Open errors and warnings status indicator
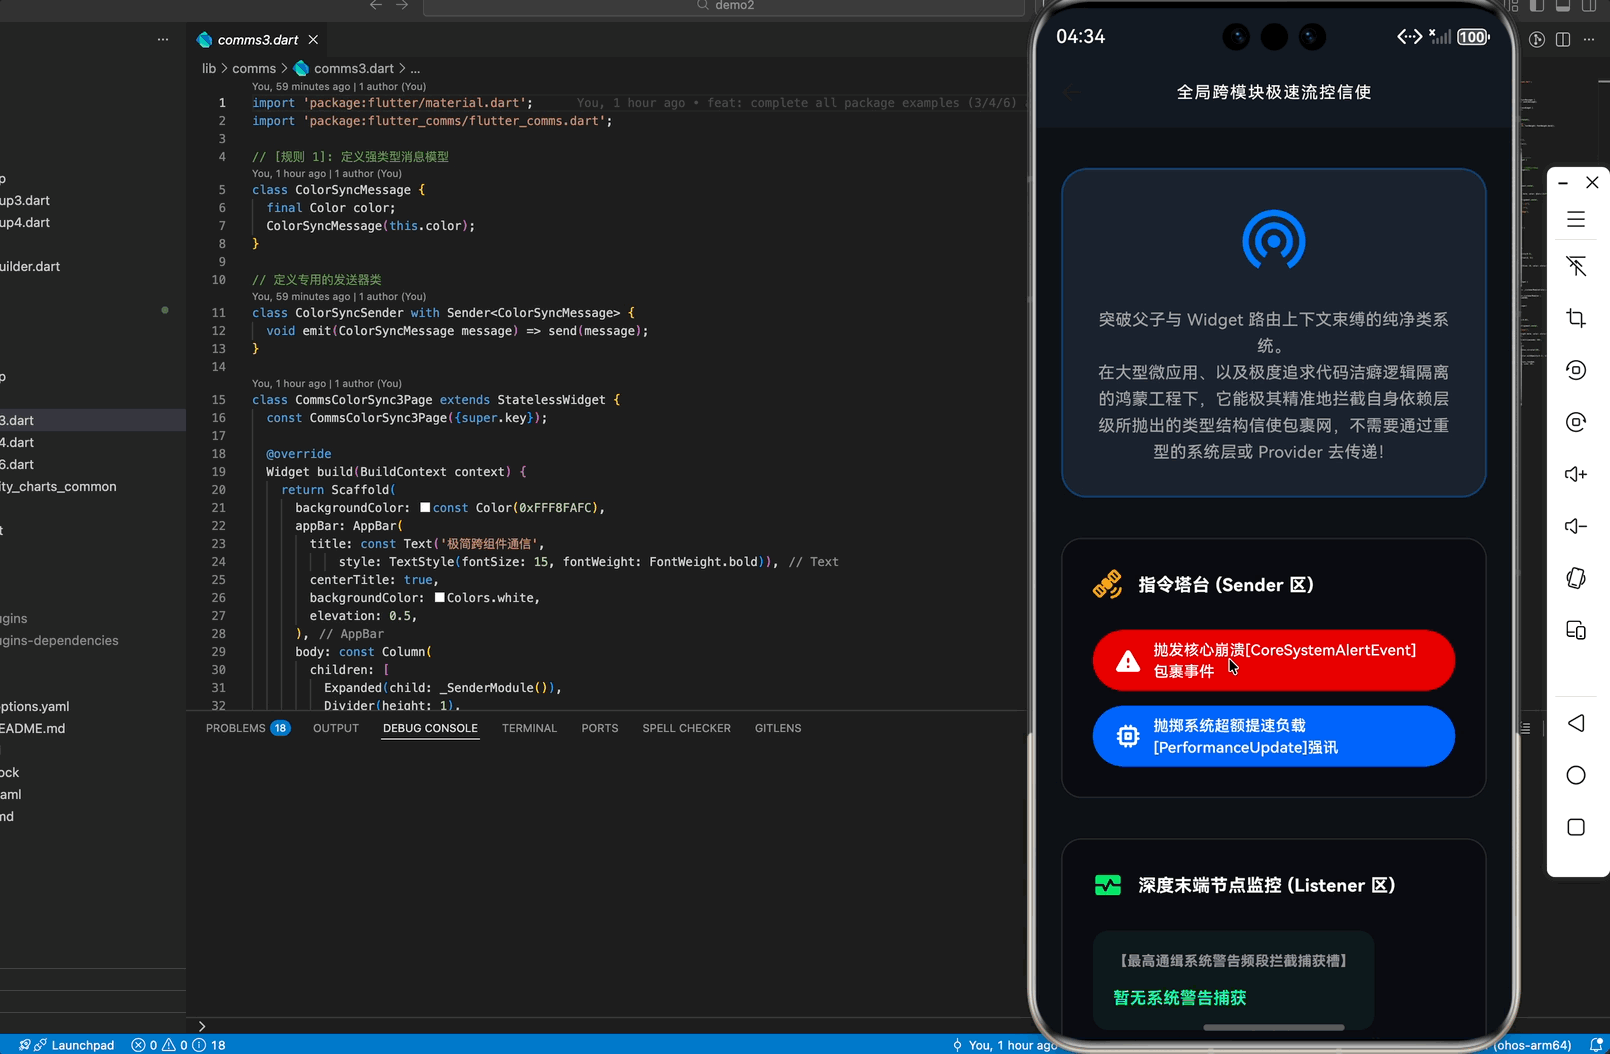 (160, 1045)
